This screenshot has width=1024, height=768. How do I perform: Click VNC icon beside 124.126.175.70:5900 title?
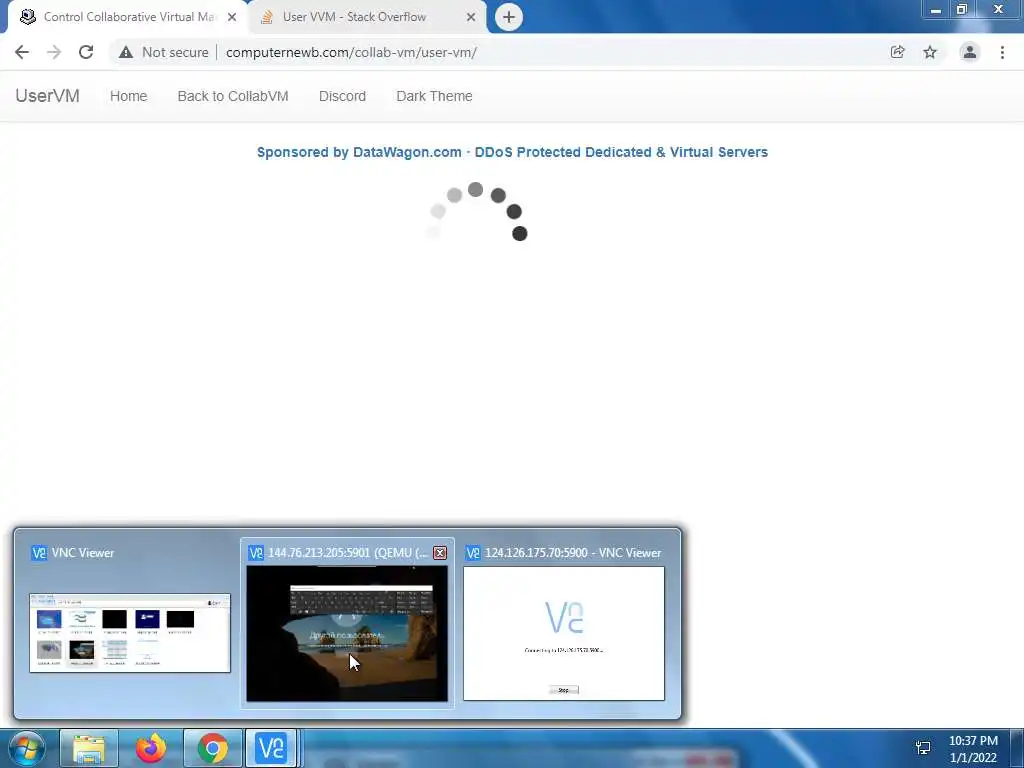(473, 553)
